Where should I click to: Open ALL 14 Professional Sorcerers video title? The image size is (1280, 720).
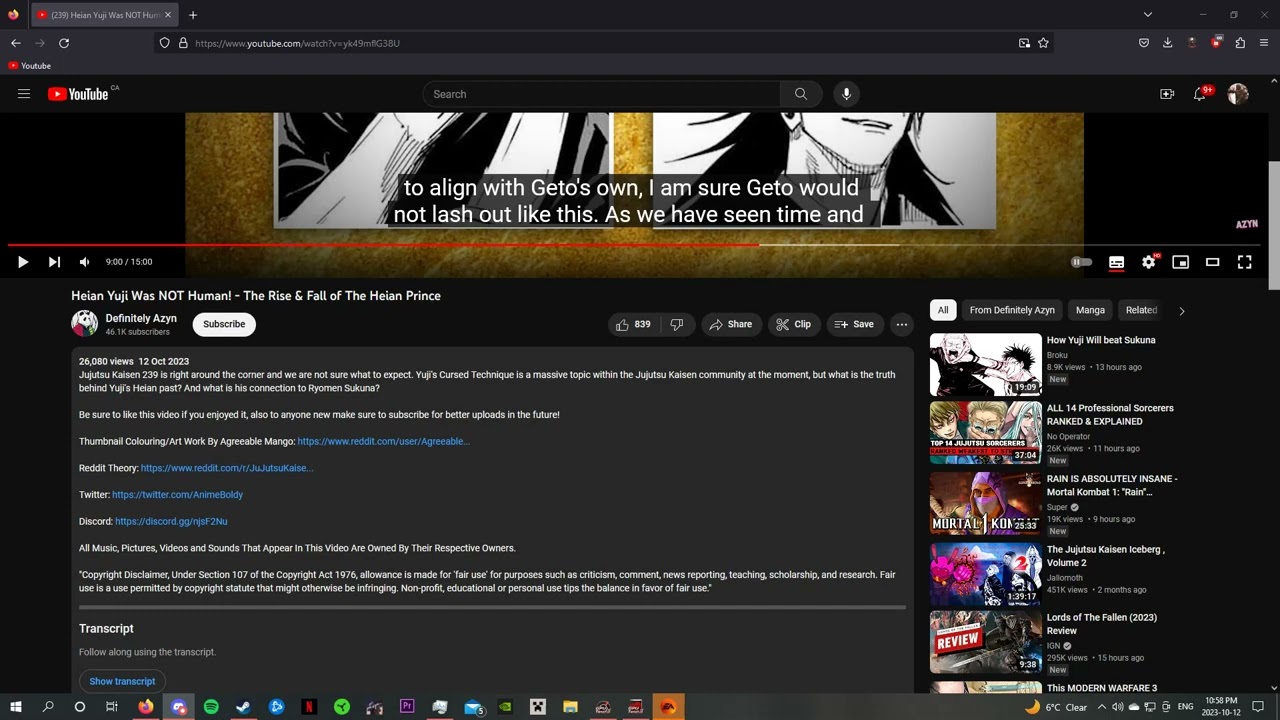(x=1110, y=415)
